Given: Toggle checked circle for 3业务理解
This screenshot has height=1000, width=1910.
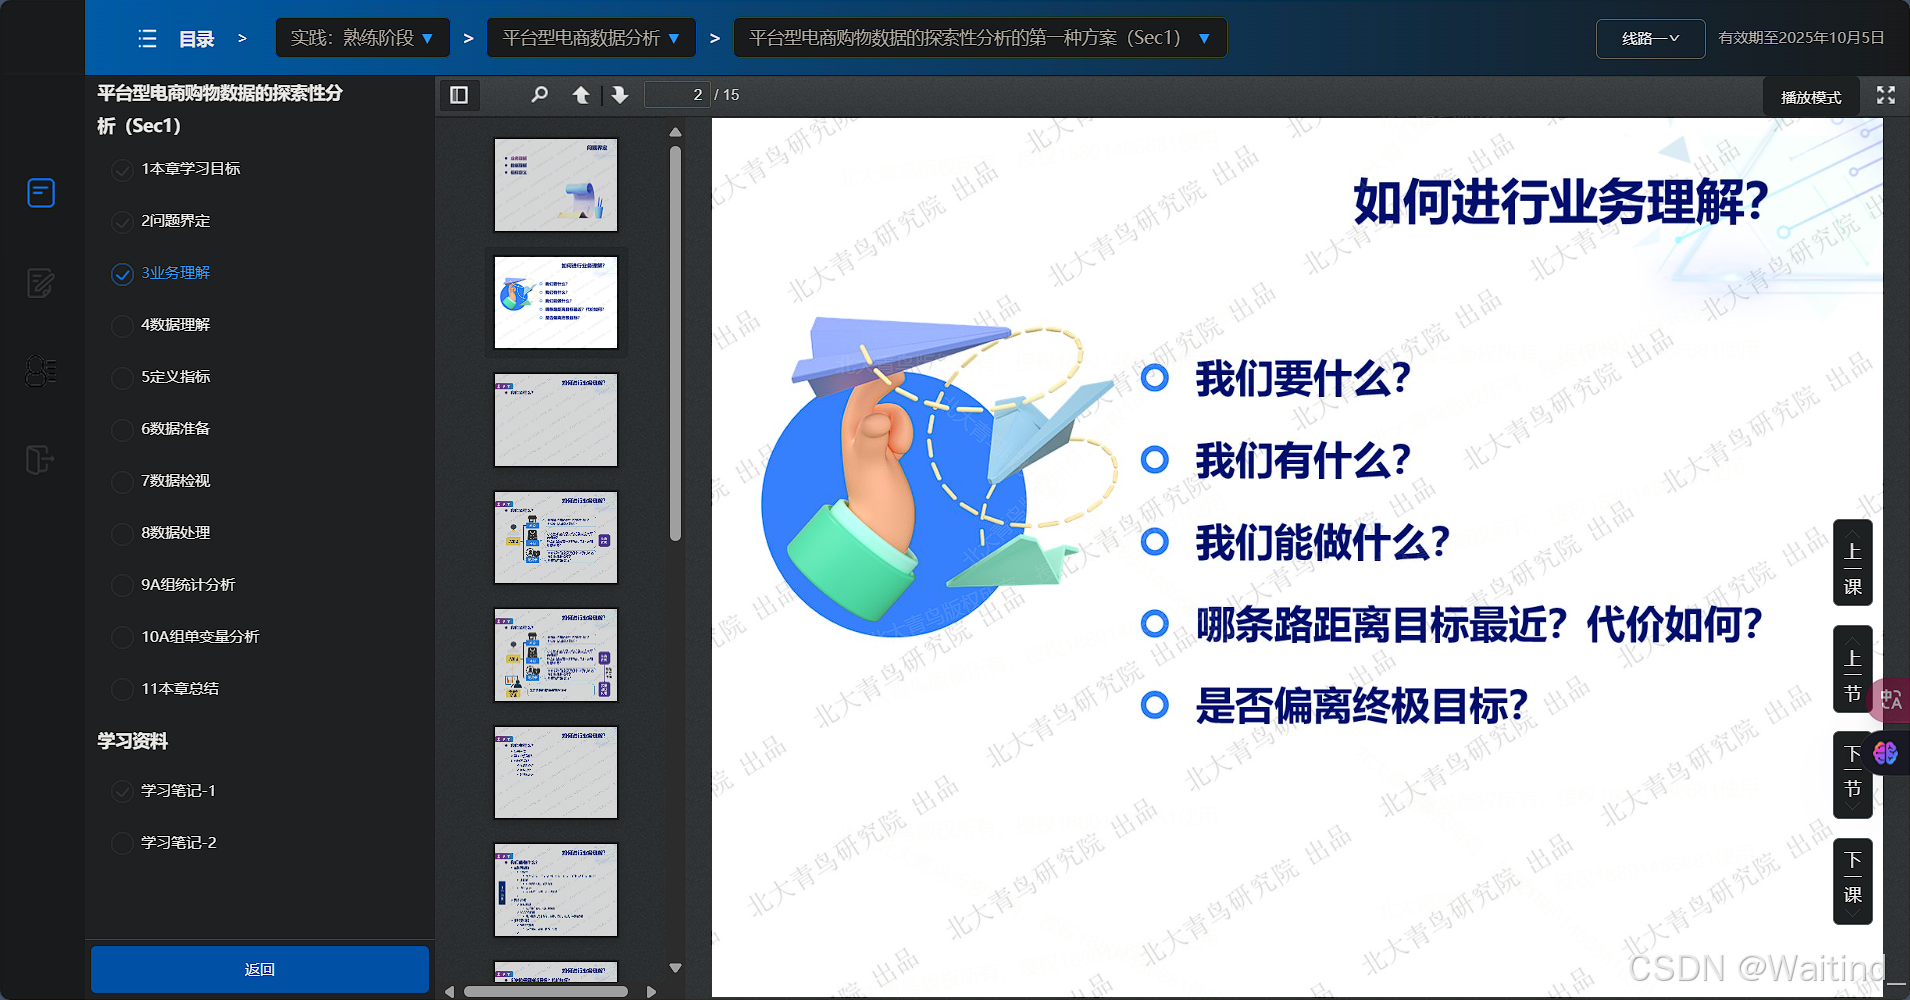Looking at the screenshot, I should 122,274.
